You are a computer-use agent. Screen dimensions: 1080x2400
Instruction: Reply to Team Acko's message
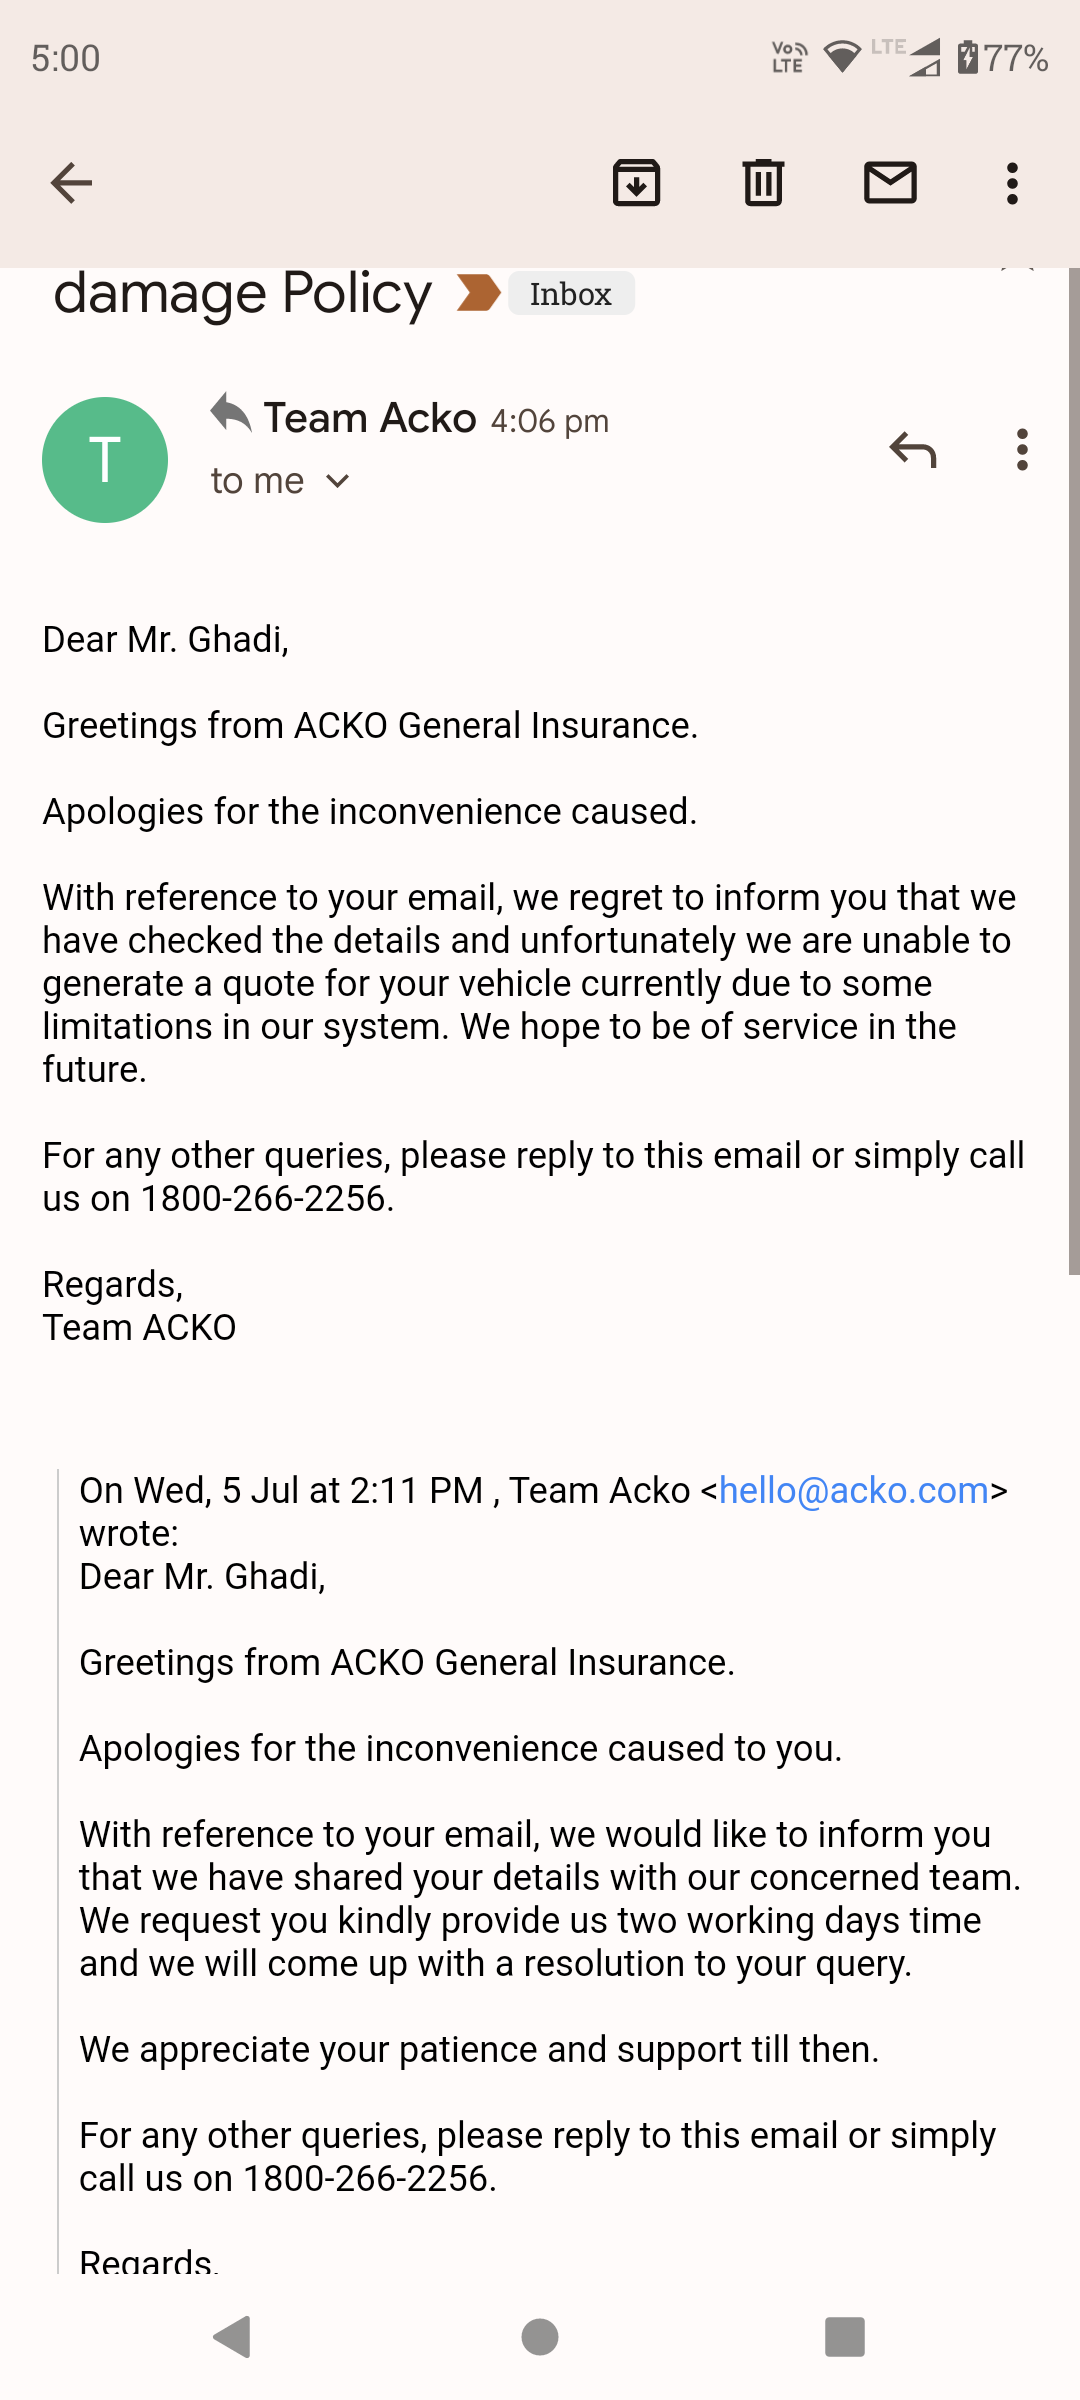click(x=912, y=450)
